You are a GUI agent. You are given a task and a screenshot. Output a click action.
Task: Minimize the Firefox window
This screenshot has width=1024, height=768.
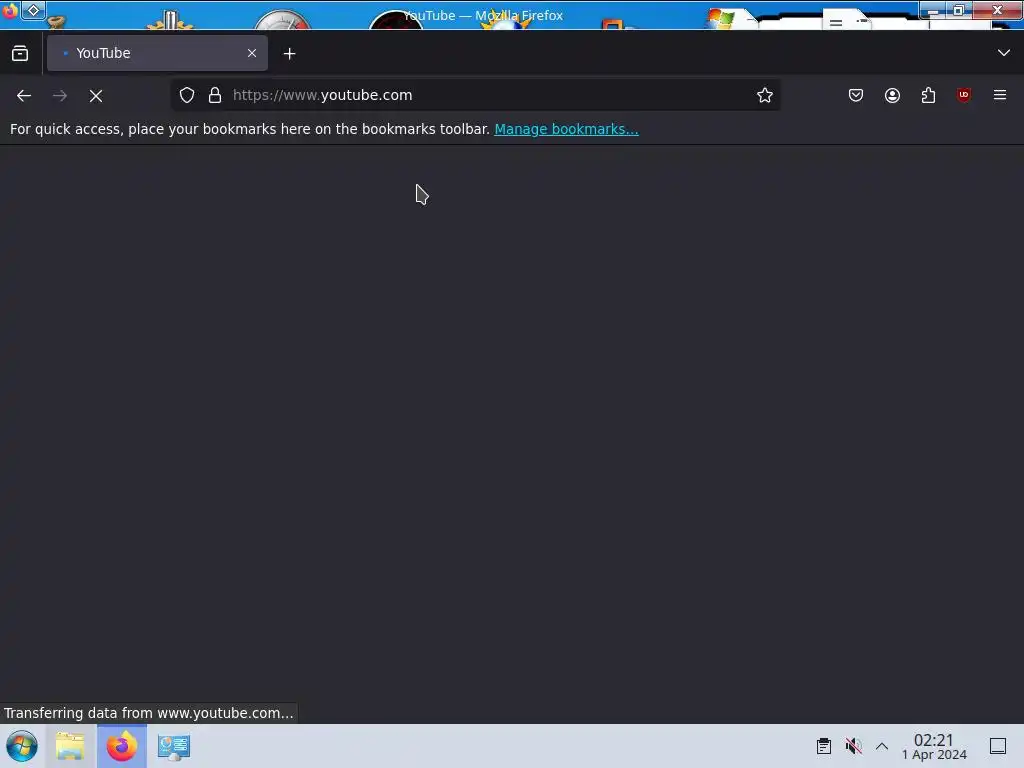click(933, 10)
